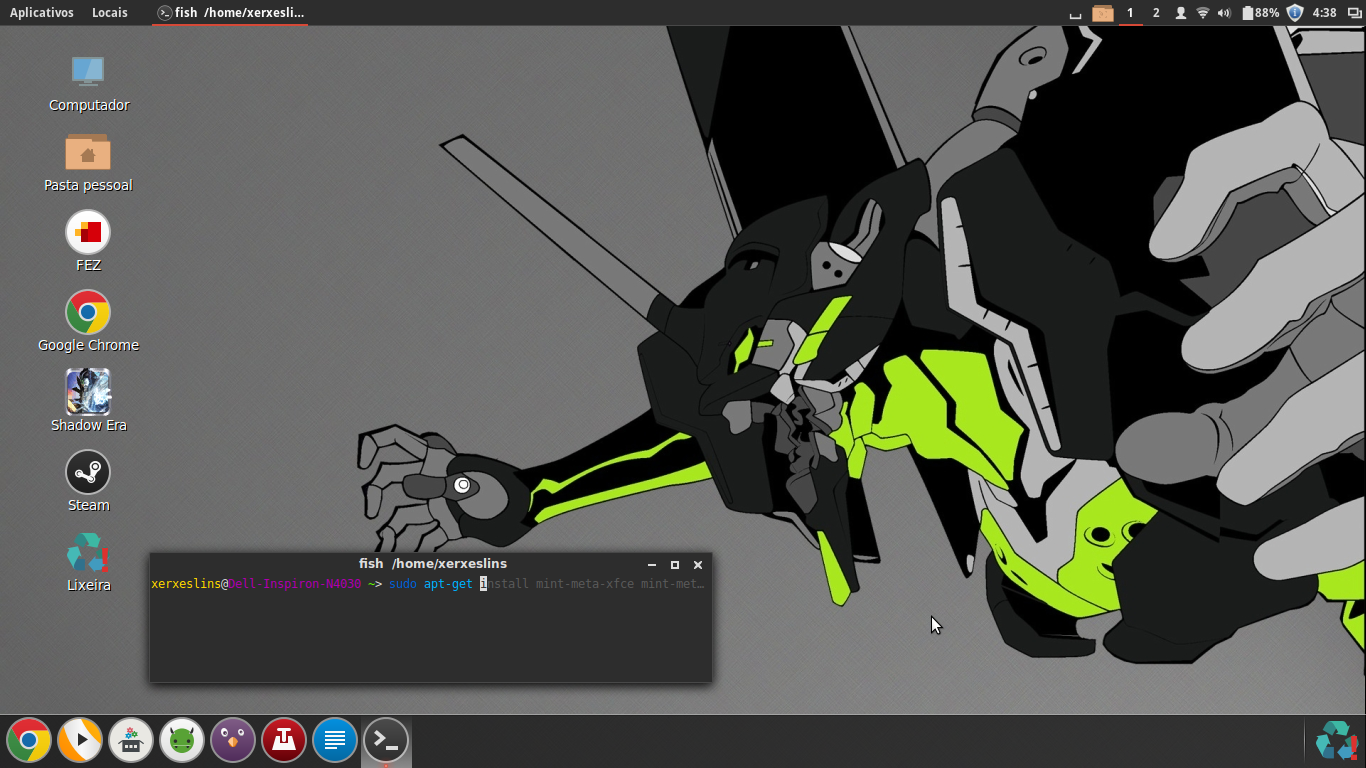Screen dimensions: 1366x768
Task: Open the blue text editor dock icon
Action: [335, 741]
